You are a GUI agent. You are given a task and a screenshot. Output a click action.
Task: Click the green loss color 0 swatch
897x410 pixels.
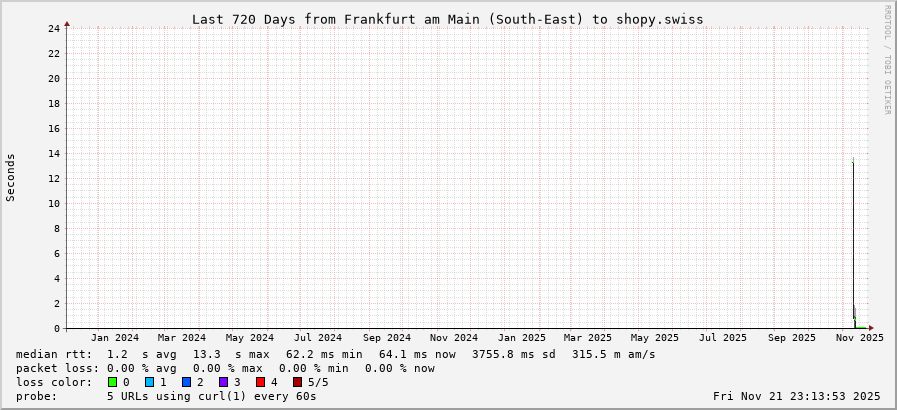tap(113, 382)
